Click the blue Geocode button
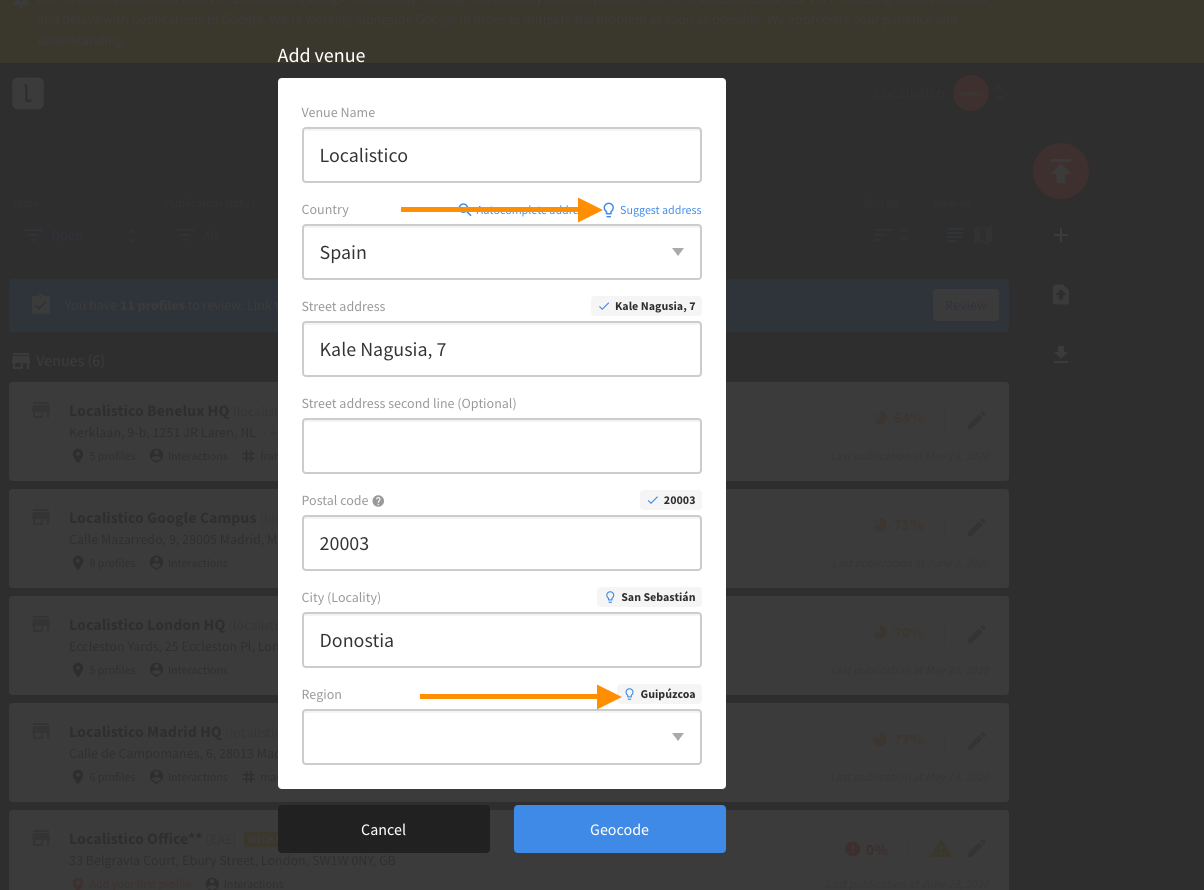This screenshot has height=890, width=1204. click(x=620, y=829)
